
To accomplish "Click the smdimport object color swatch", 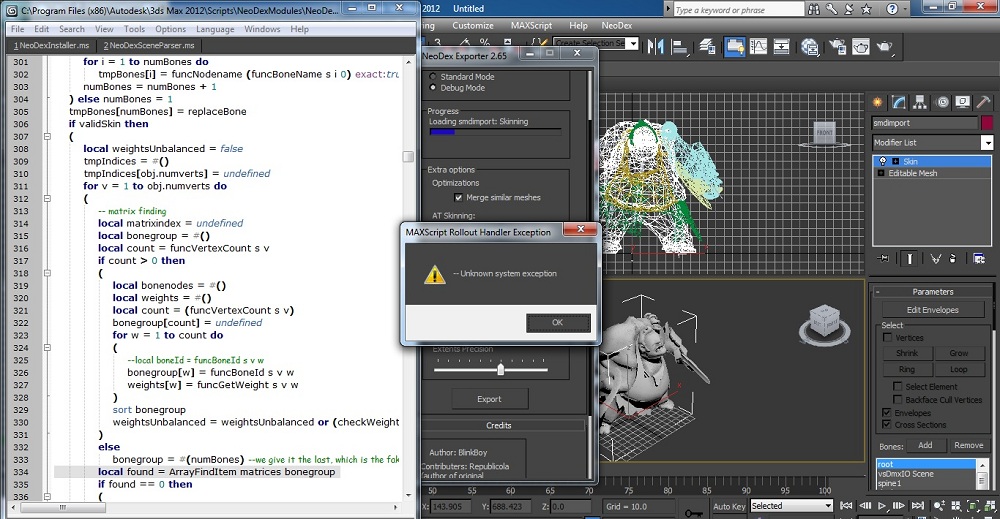I will tap(987, 122).
